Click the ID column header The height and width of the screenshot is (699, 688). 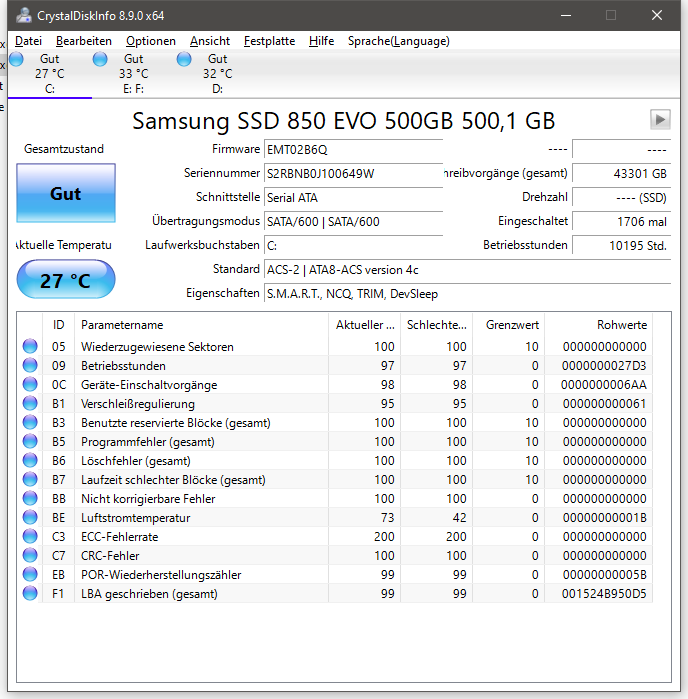pyautogui.click(x=58, y=325)
